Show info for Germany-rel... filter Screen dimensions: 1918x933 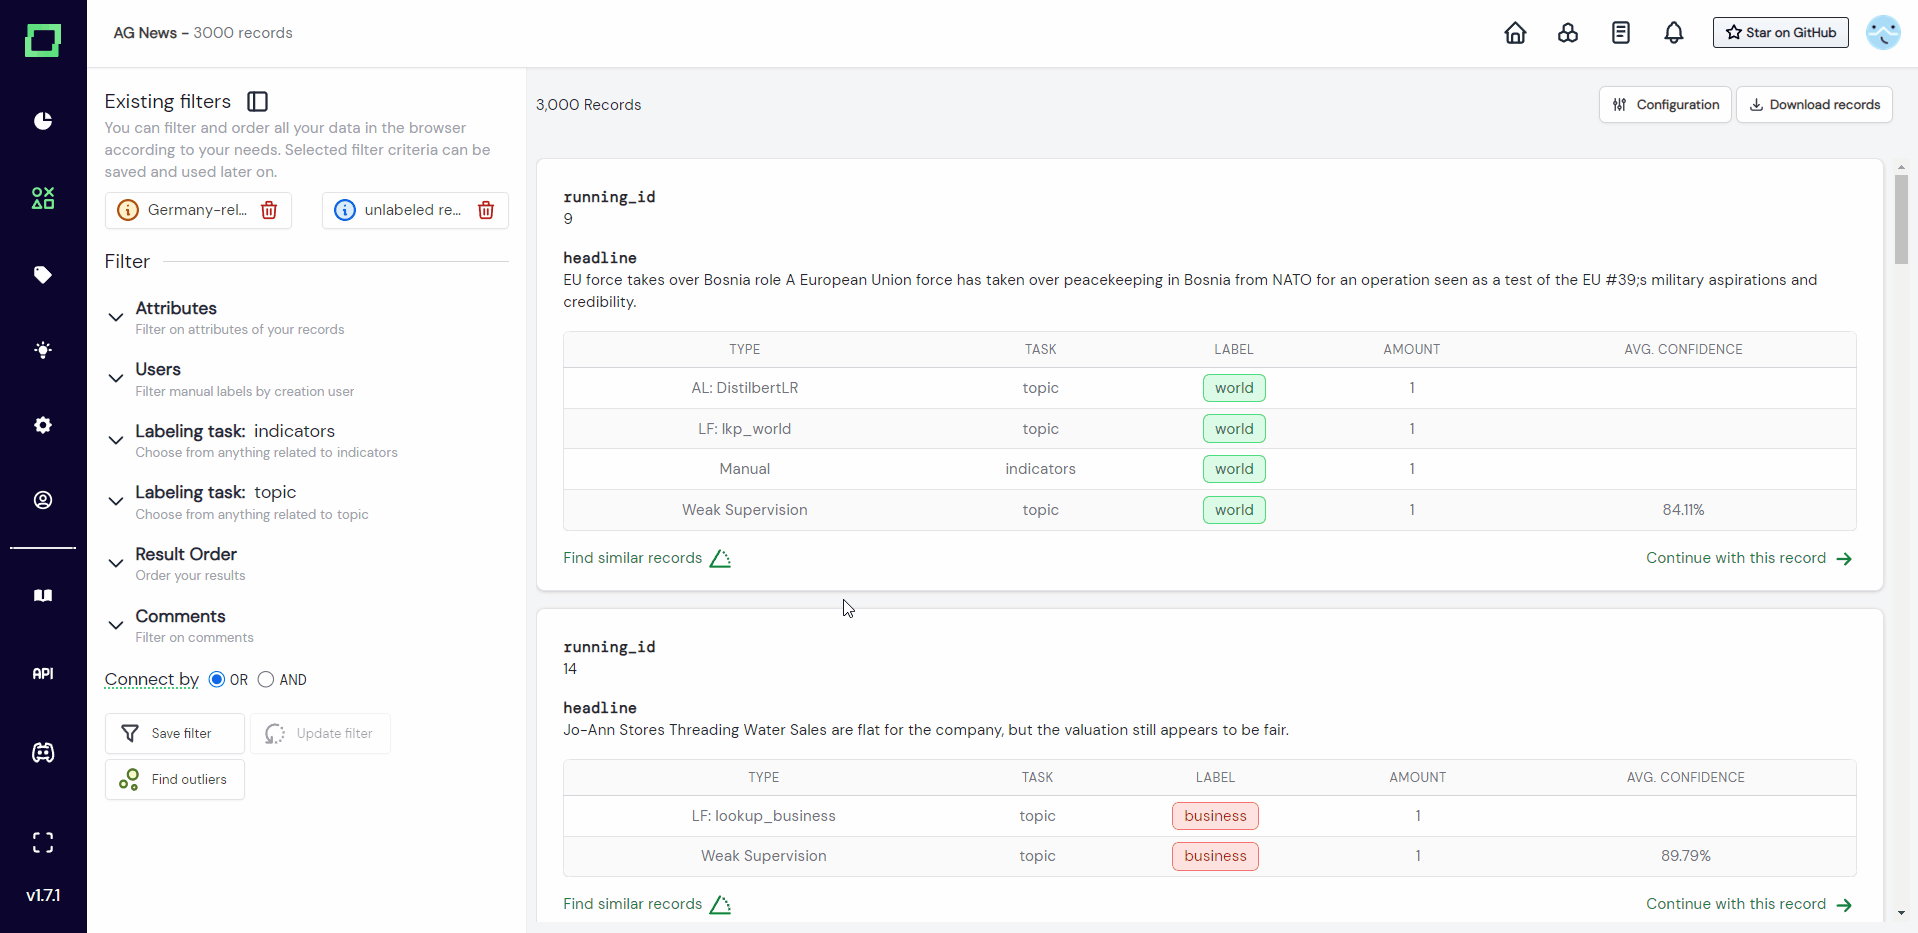(x=128, y=210)
